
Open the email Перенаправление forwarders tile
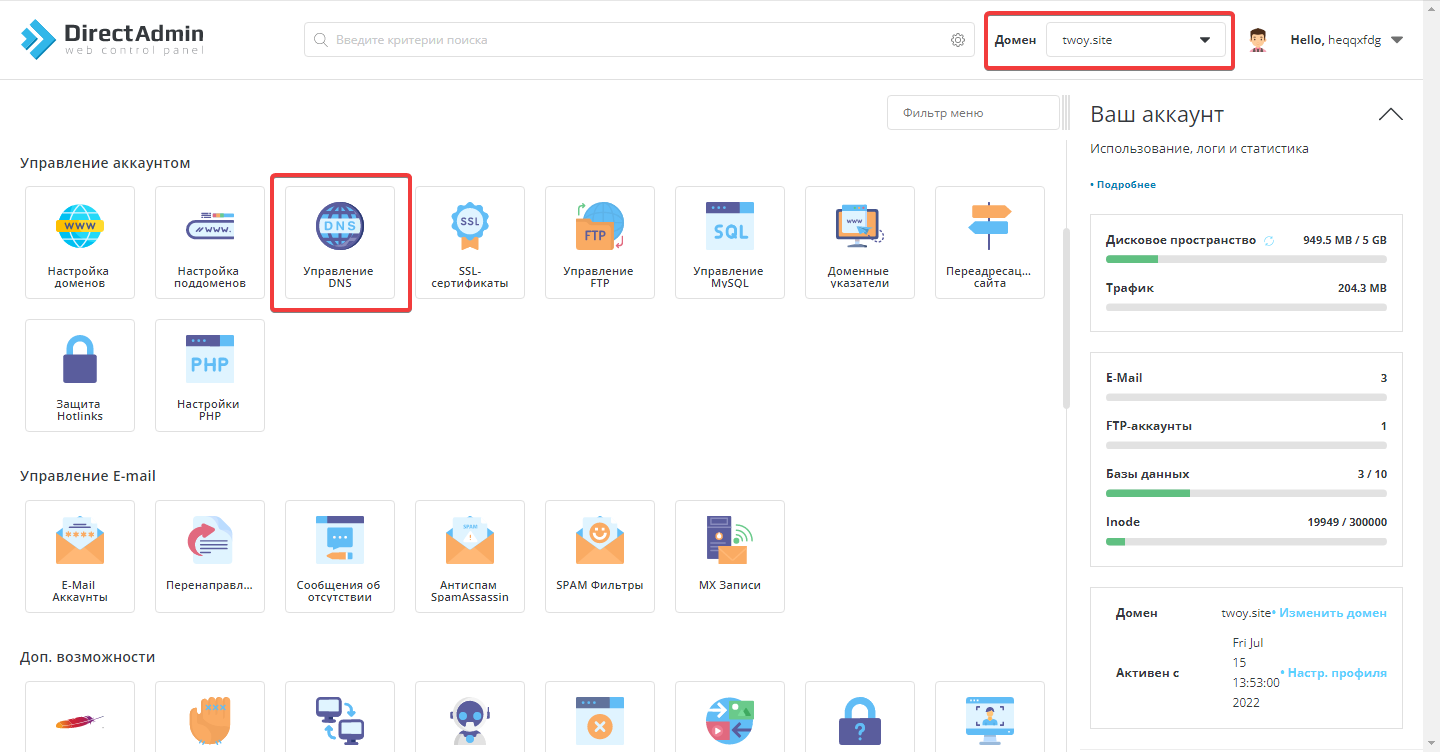point(210,556)
